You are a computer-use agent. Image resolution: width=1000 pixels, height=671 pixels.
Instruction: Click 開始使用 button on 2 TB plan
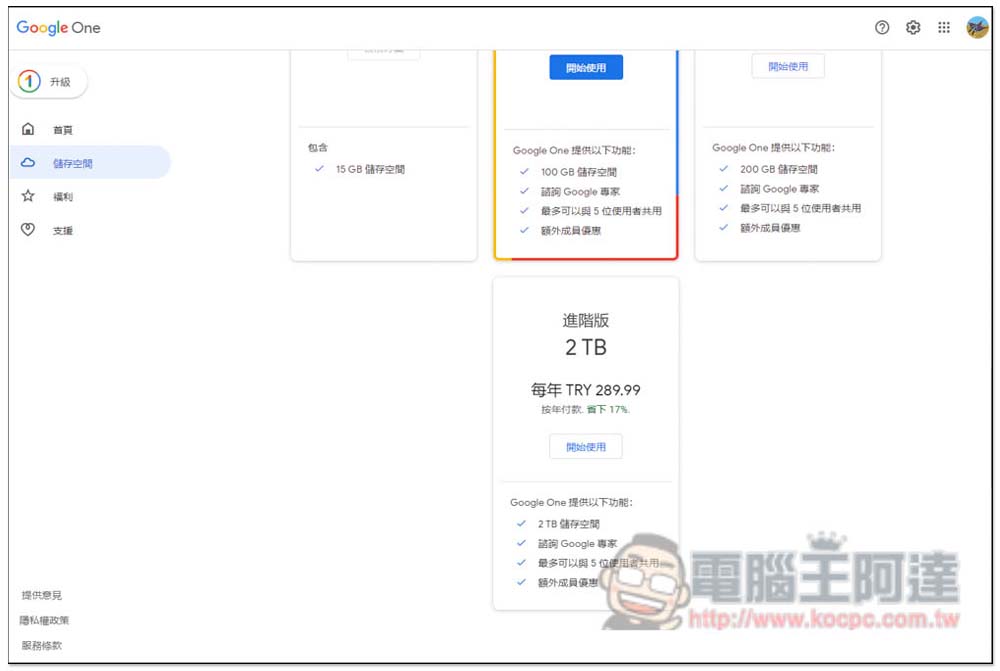585,447
